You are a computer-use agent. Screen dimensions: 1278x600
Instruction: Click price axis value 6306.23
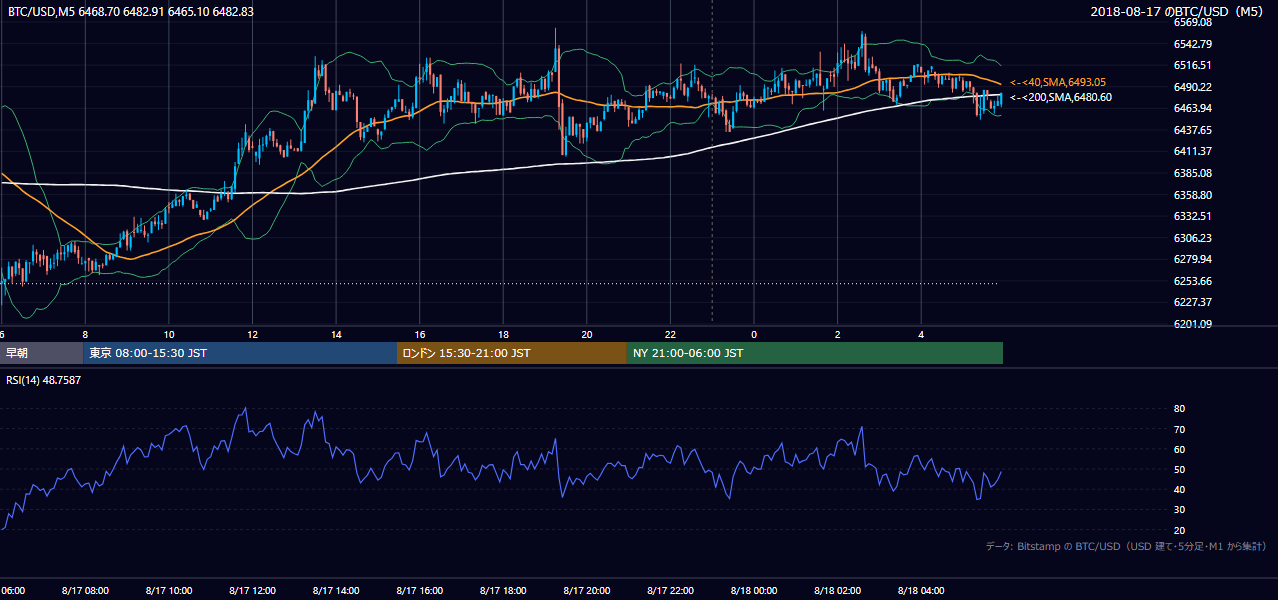point(1192,238)
